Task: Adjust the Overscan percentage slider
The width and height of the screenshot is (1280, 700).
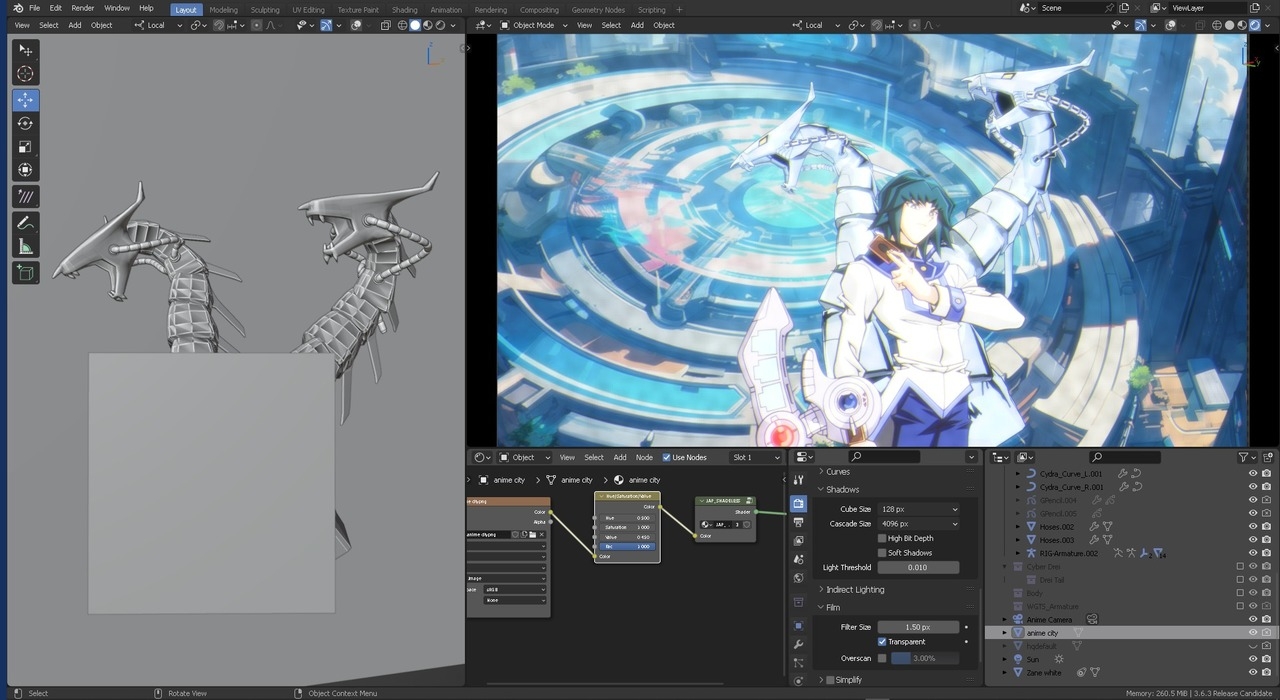Action: click(x=925, y=658)
